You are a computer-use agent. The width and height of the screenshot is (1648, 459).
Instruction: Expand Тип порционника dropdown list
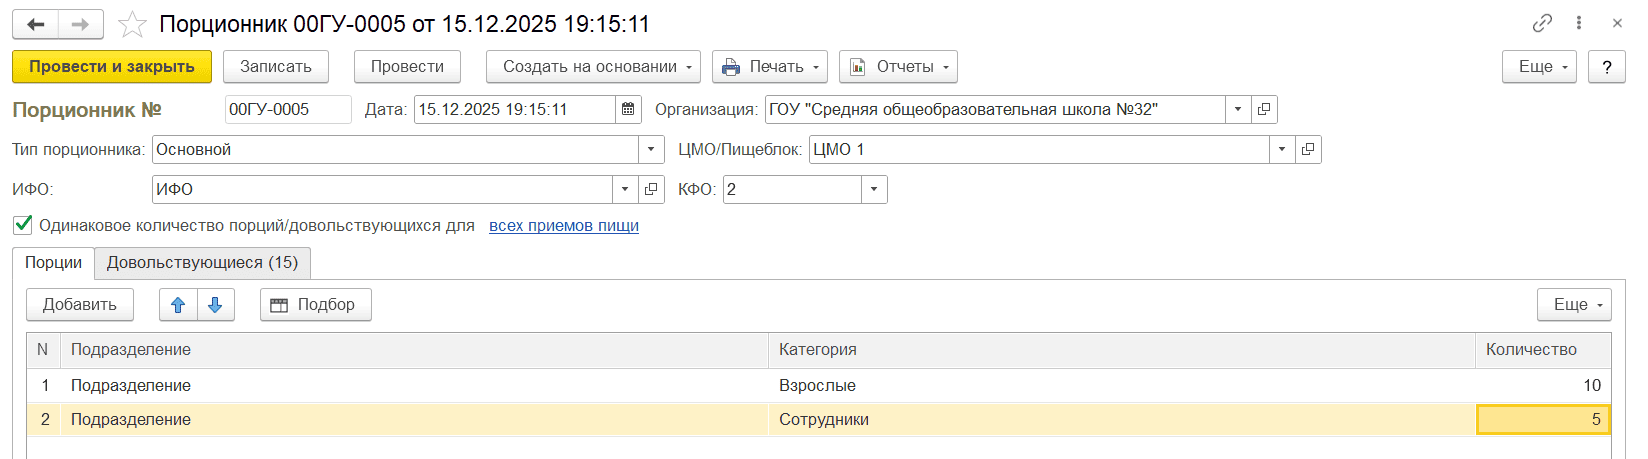coord(651,150)
